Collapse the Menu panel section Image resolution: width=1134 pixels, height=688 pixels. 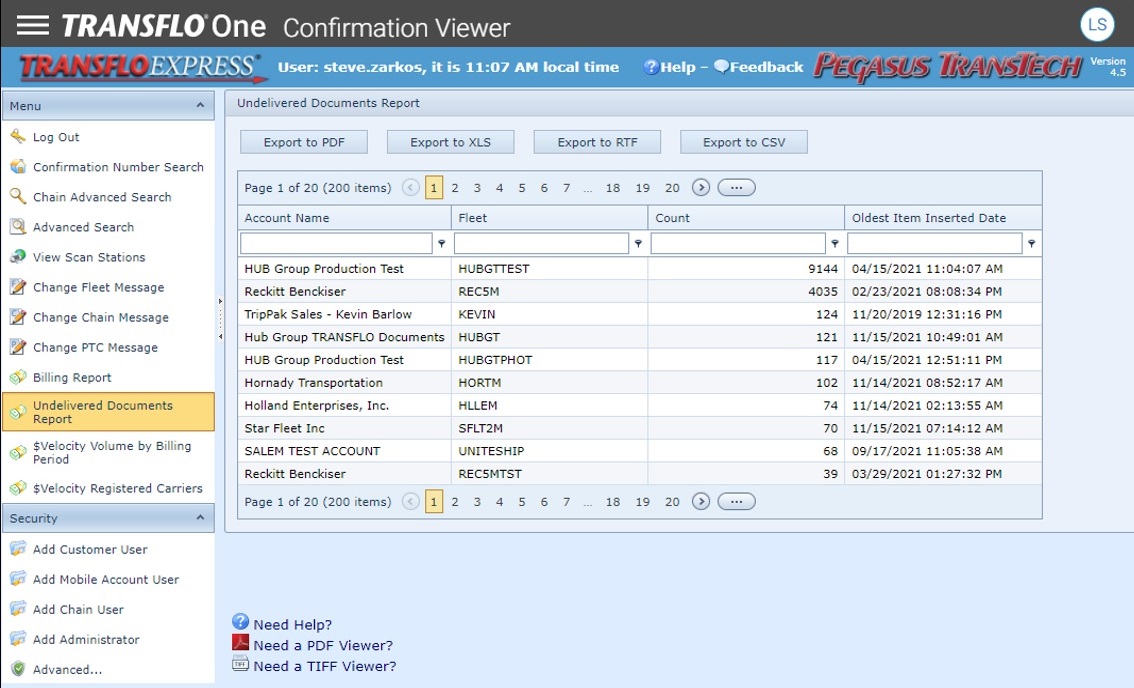tap(200, 106)
